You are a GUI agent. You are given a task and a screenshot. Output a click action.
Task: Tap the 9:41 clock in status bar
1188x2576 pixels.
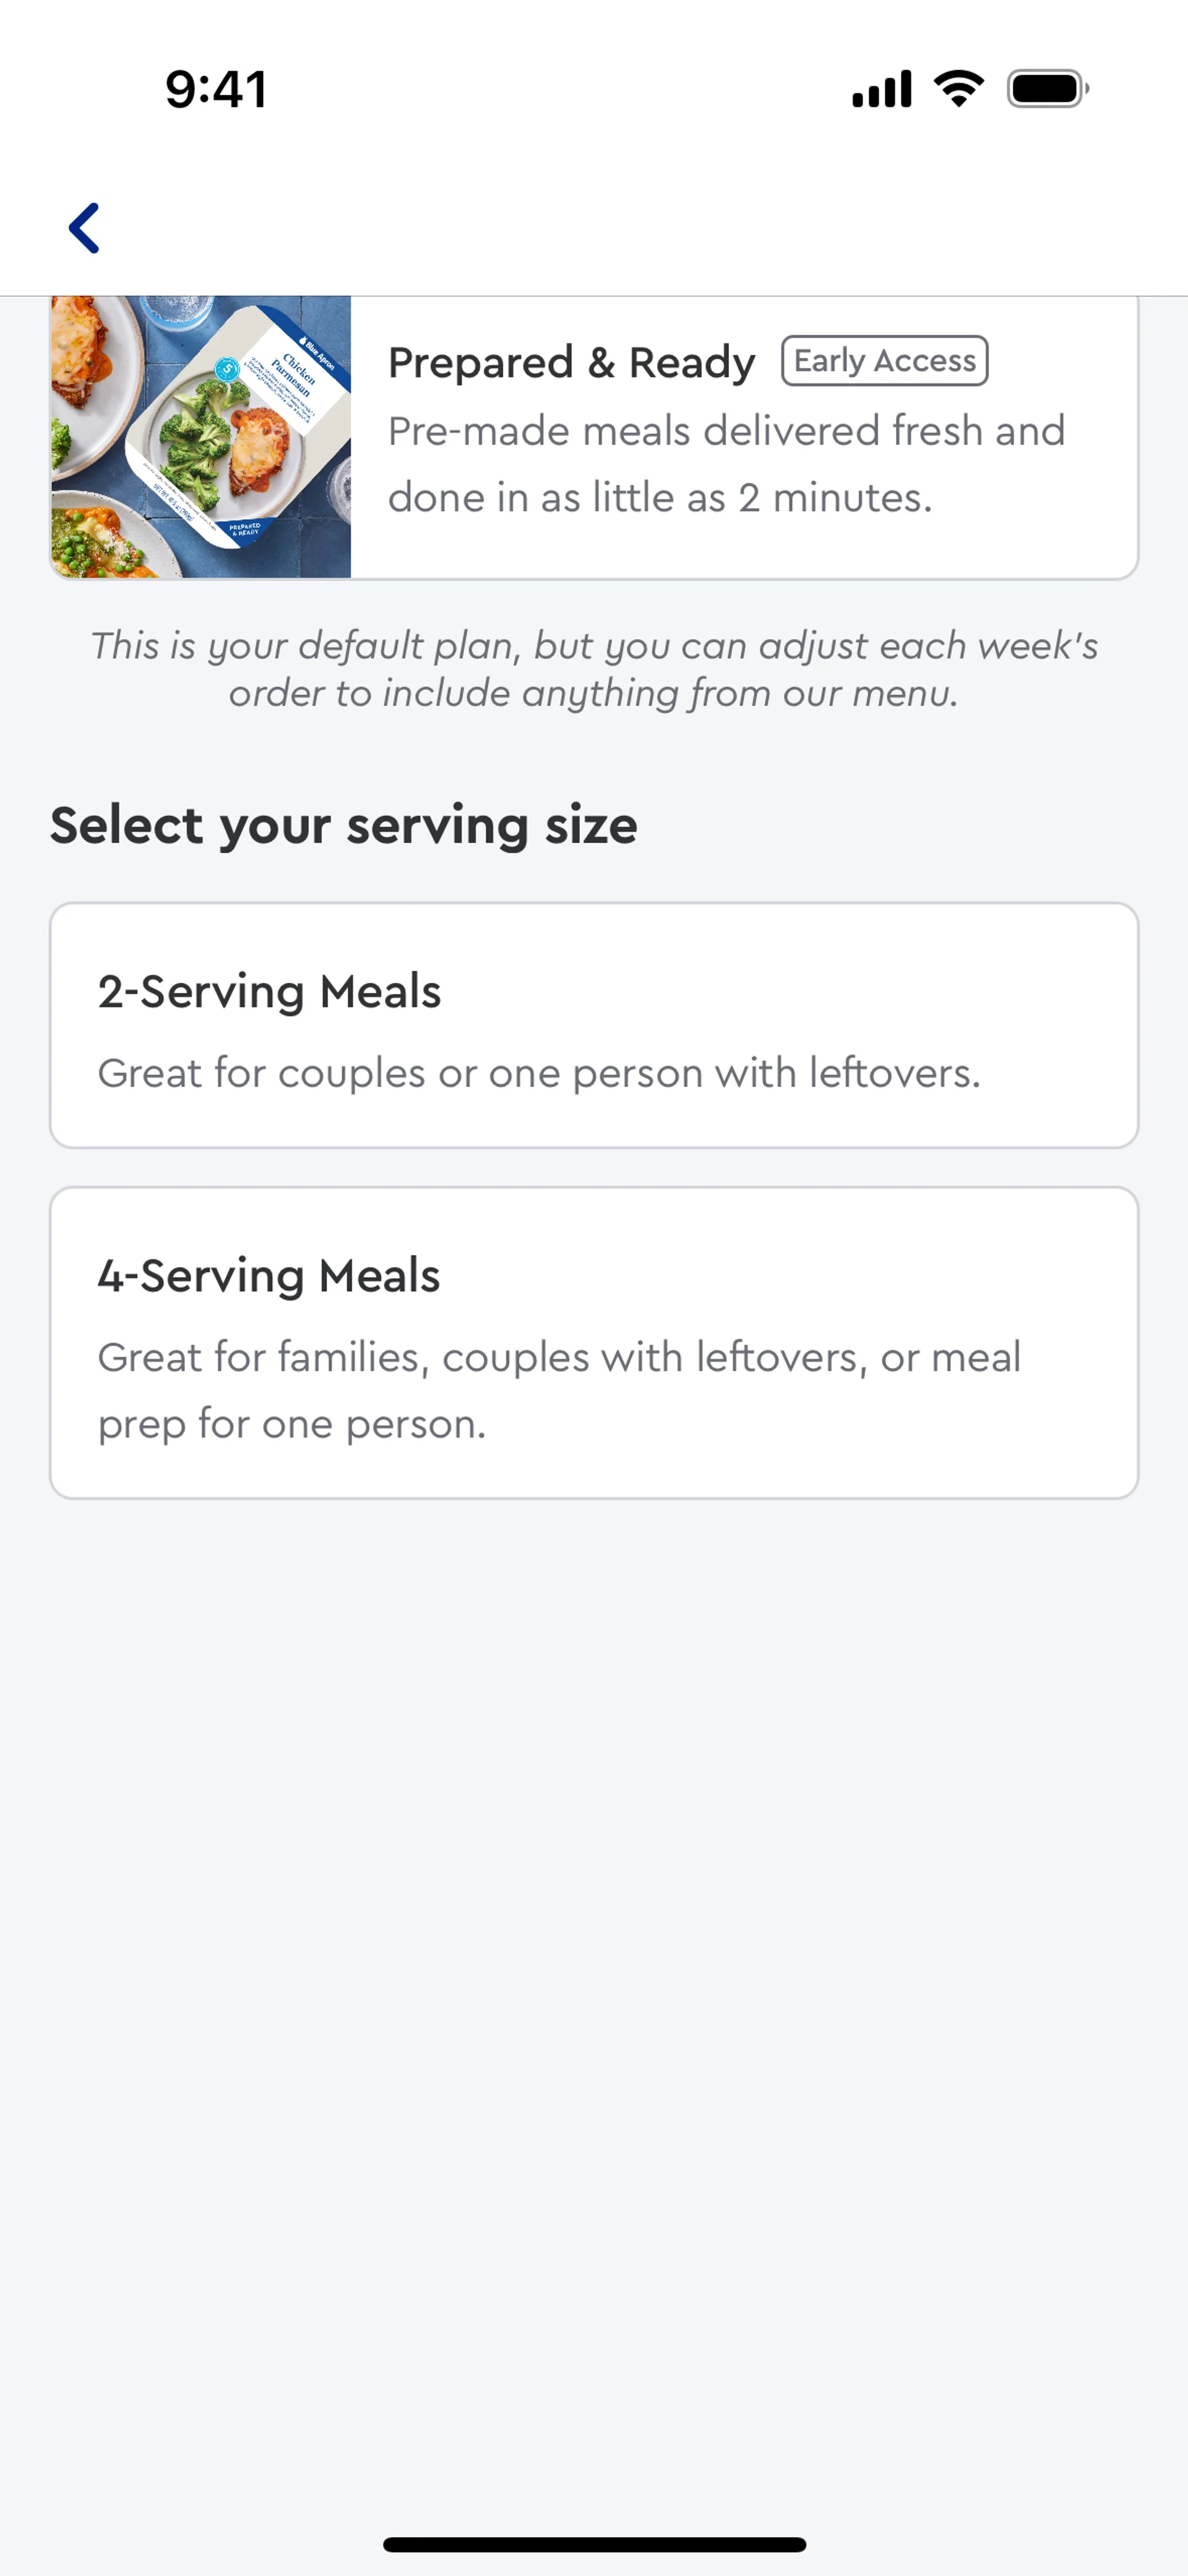(x=216, y=89)
